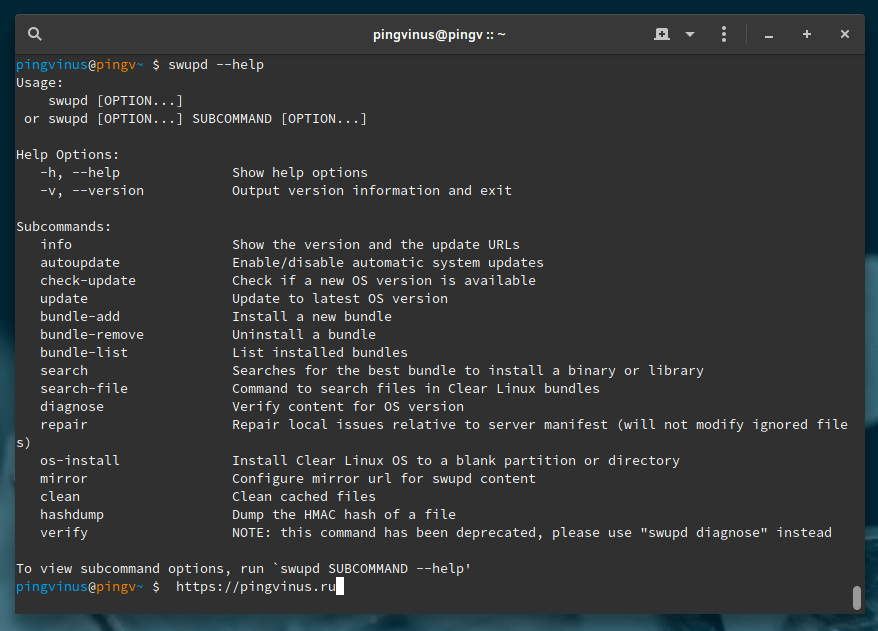Click the '-v, --version' option text
The height and width of the screenshot is (631, 878).
pyautogui.click(x=92, y=191)
